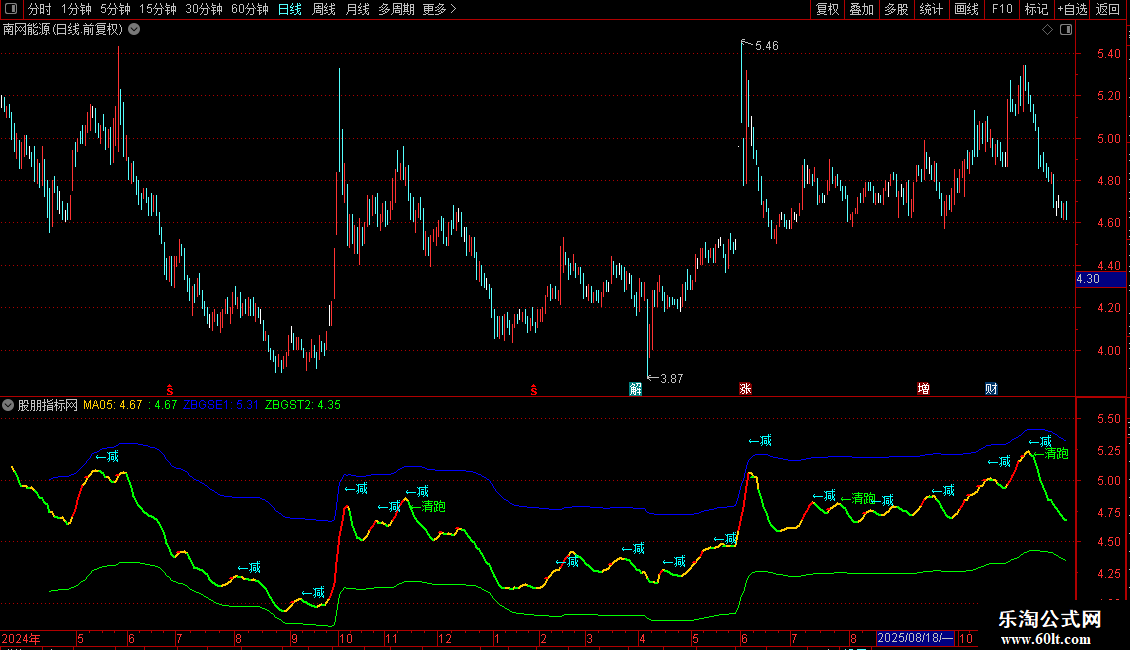The height and width of the screenshot is (650, 1130).
Task: Open the 多周期 multi-period view
Action: tap(396, 9)
